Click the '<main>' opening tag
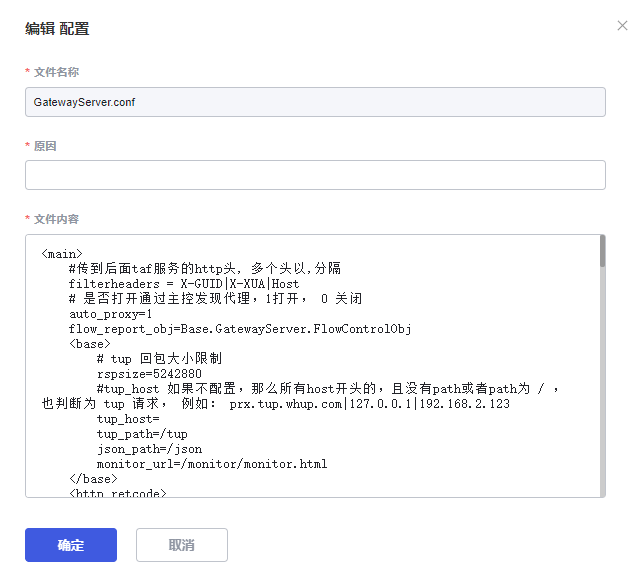This screenshot has height=573, width=643. coord(62,254)
